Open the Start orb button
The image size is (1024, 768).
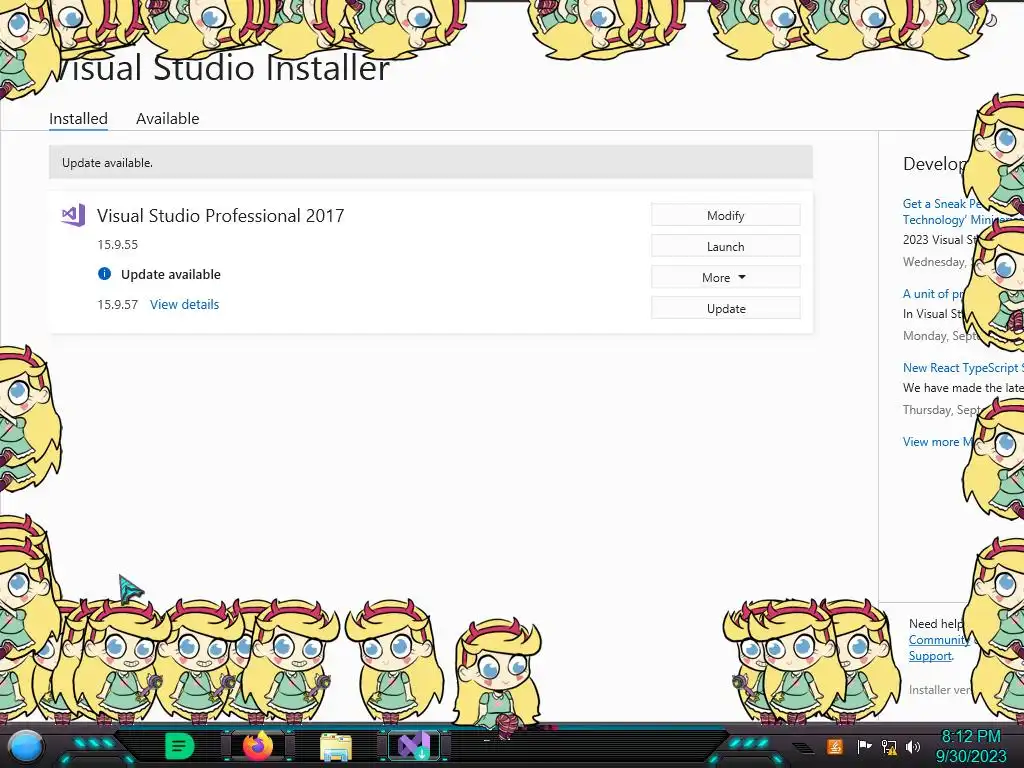point(25,747)
